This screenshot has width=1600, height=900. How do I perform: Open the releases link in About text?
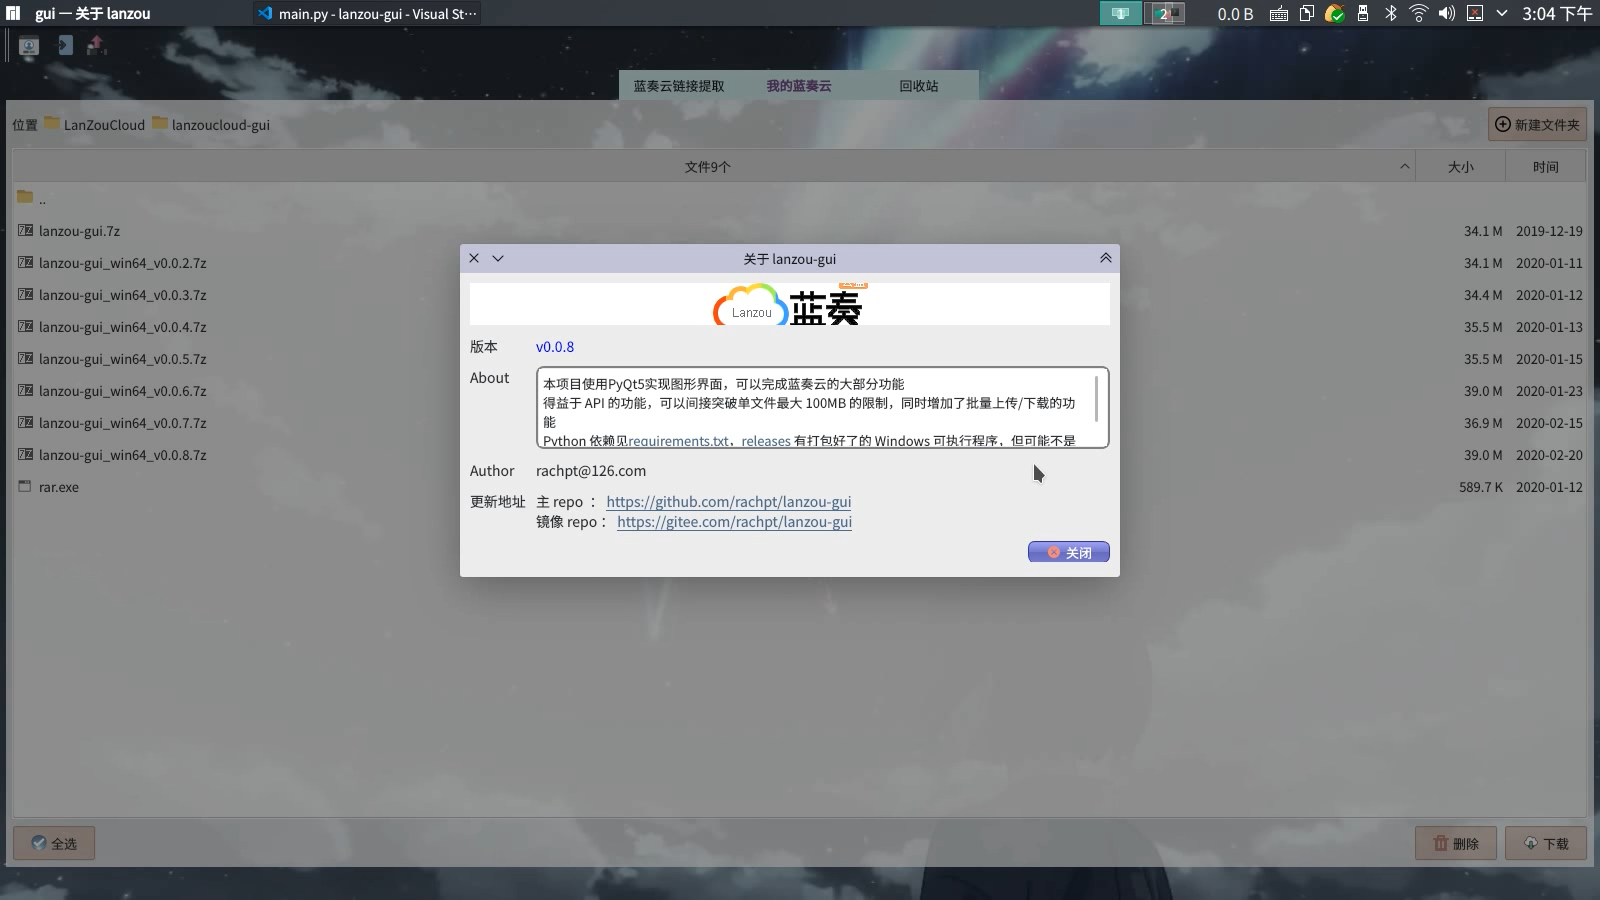click(x=766, y=441)
